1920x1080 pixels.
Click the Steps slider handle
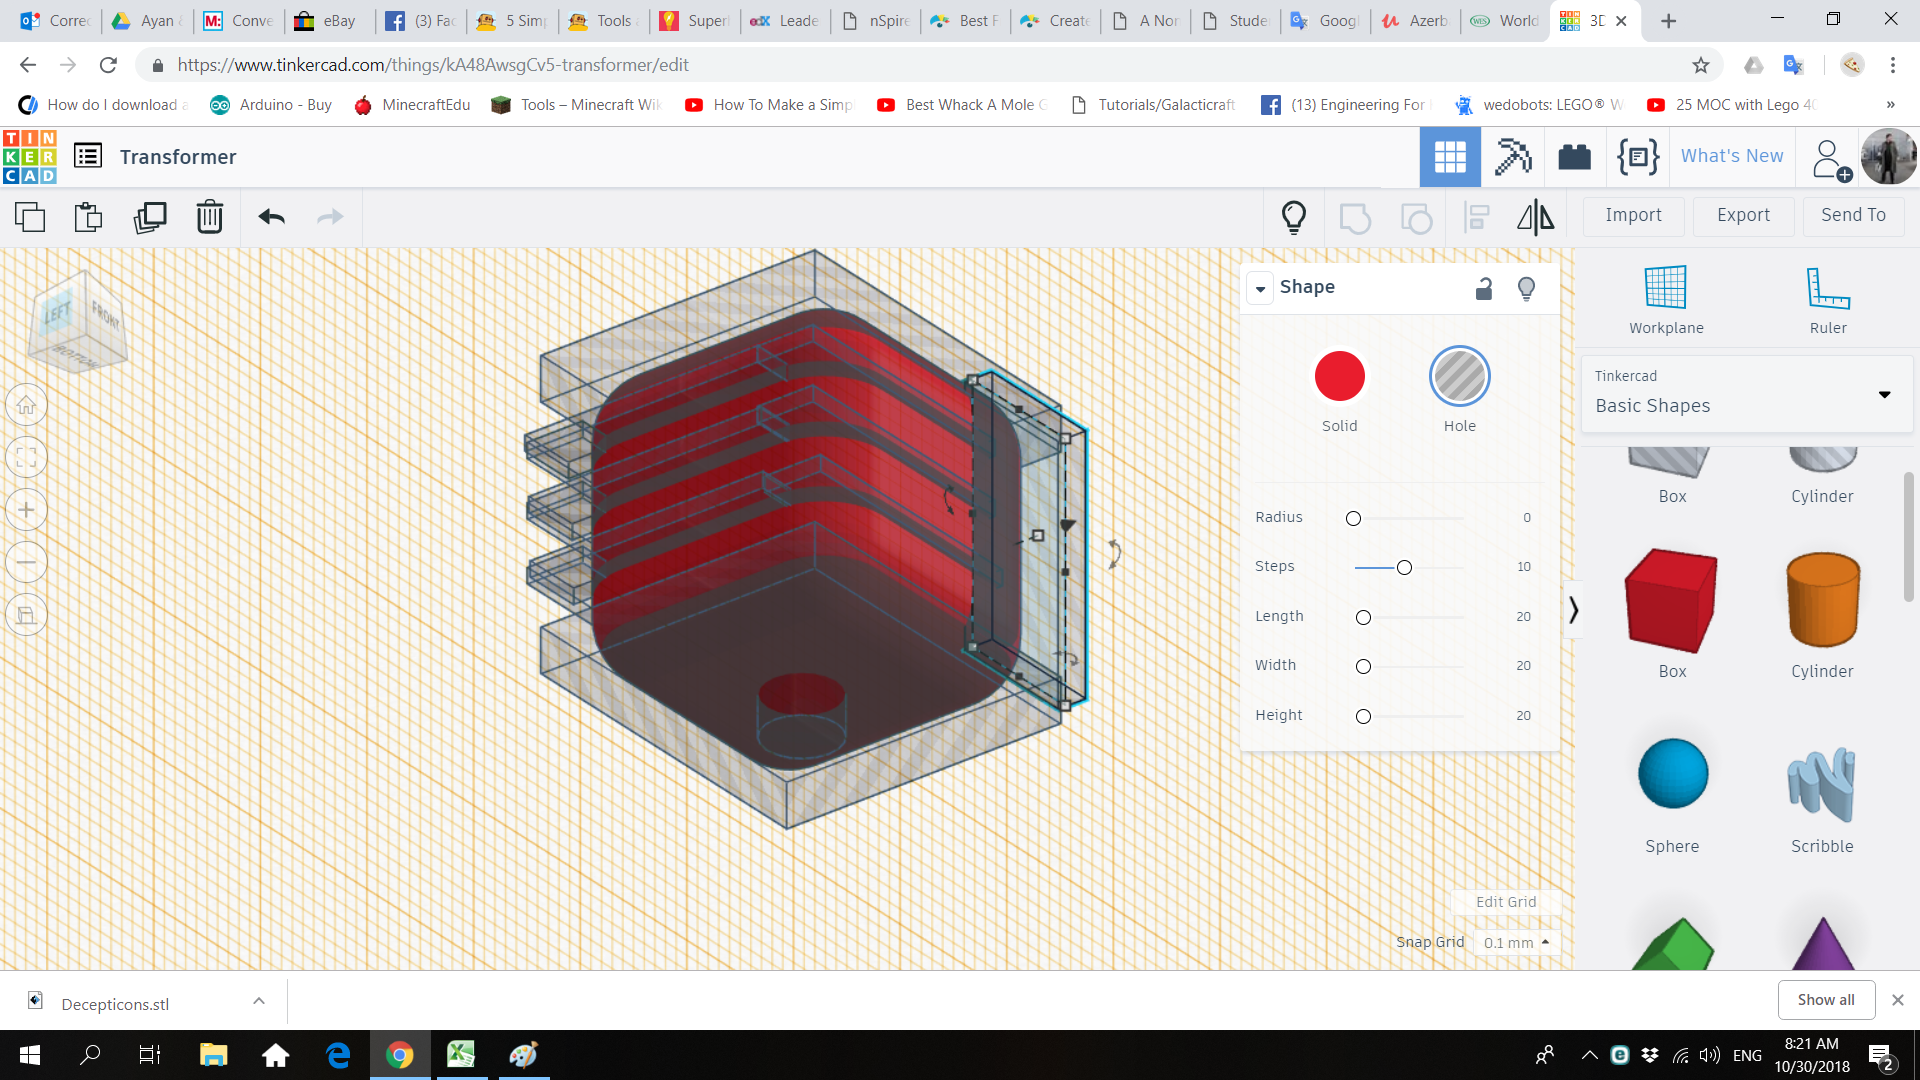(x=1404, y=568)
